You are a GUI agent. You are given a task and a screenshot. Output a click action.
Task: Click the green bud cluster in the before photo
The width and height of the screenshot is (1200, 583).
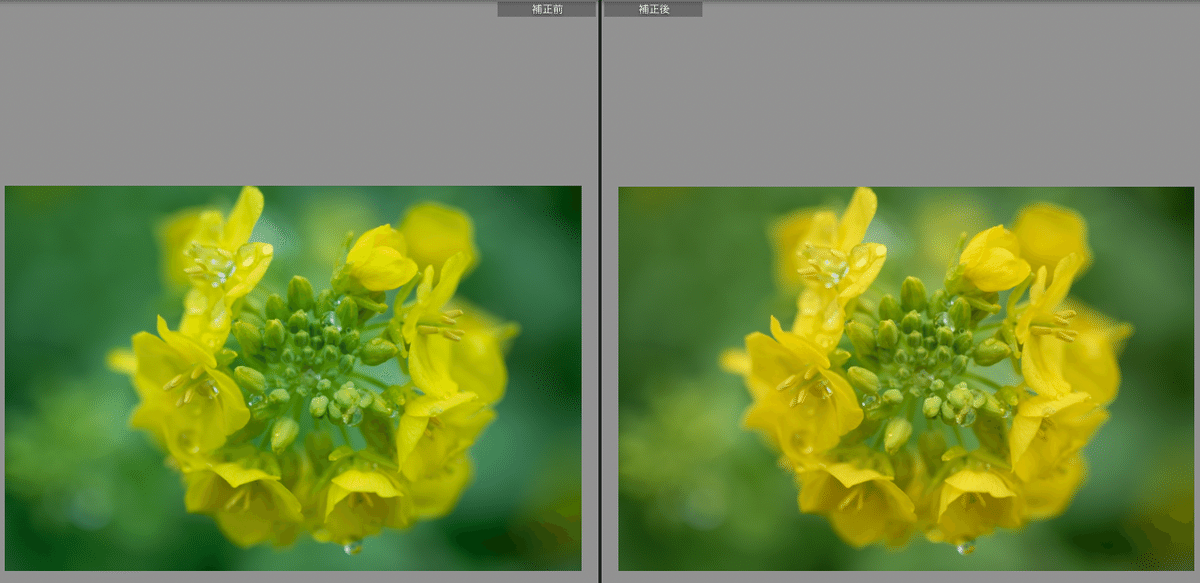(x=315, y=340)
